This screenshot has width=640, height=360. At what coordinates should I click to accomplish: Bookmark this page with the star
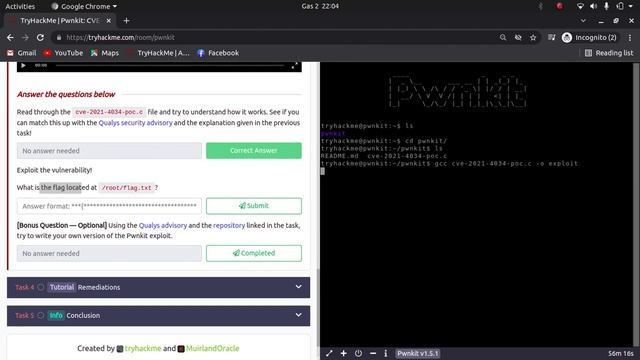pyautogui.click(x=533, y=38)
